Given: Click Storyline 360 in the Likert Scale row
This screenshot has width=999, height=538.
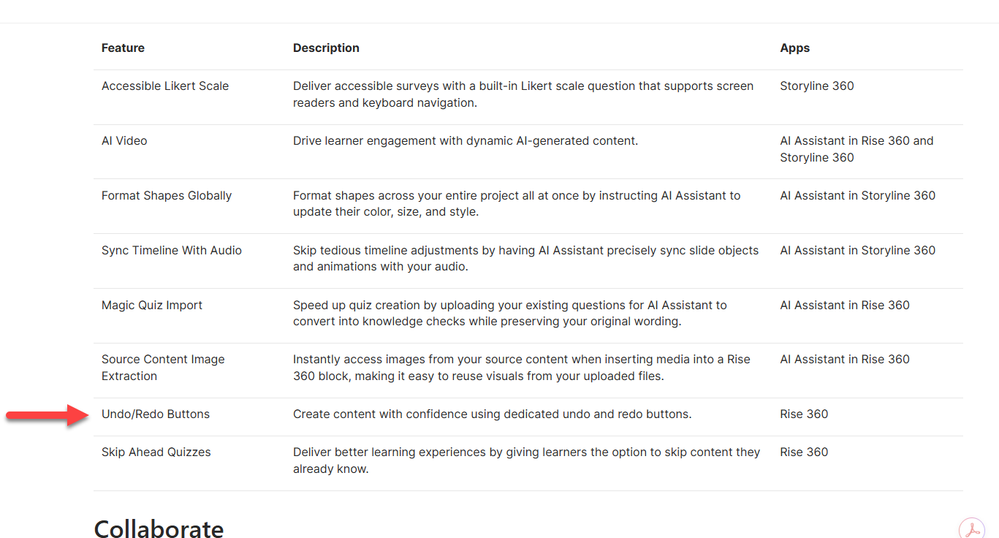Looking at the screenshot, I should pos(817,86).
